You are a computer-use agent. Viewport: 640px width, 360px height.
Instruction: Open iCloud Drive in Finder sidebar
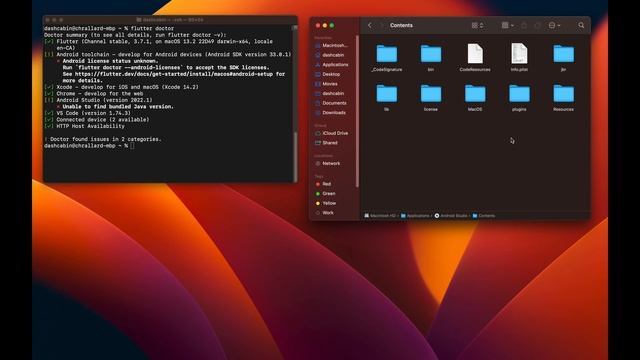[332, 133]
